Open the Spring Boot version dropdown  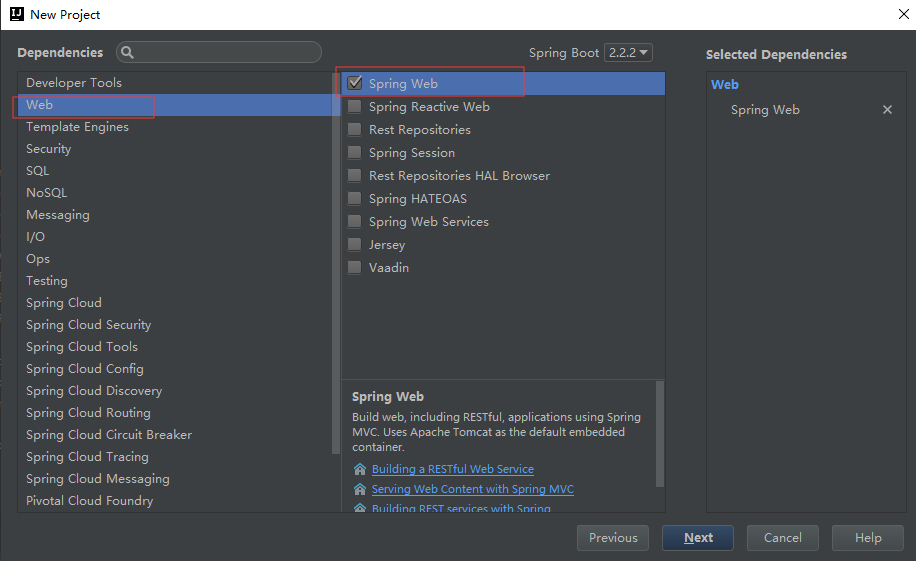click(628, 53)
